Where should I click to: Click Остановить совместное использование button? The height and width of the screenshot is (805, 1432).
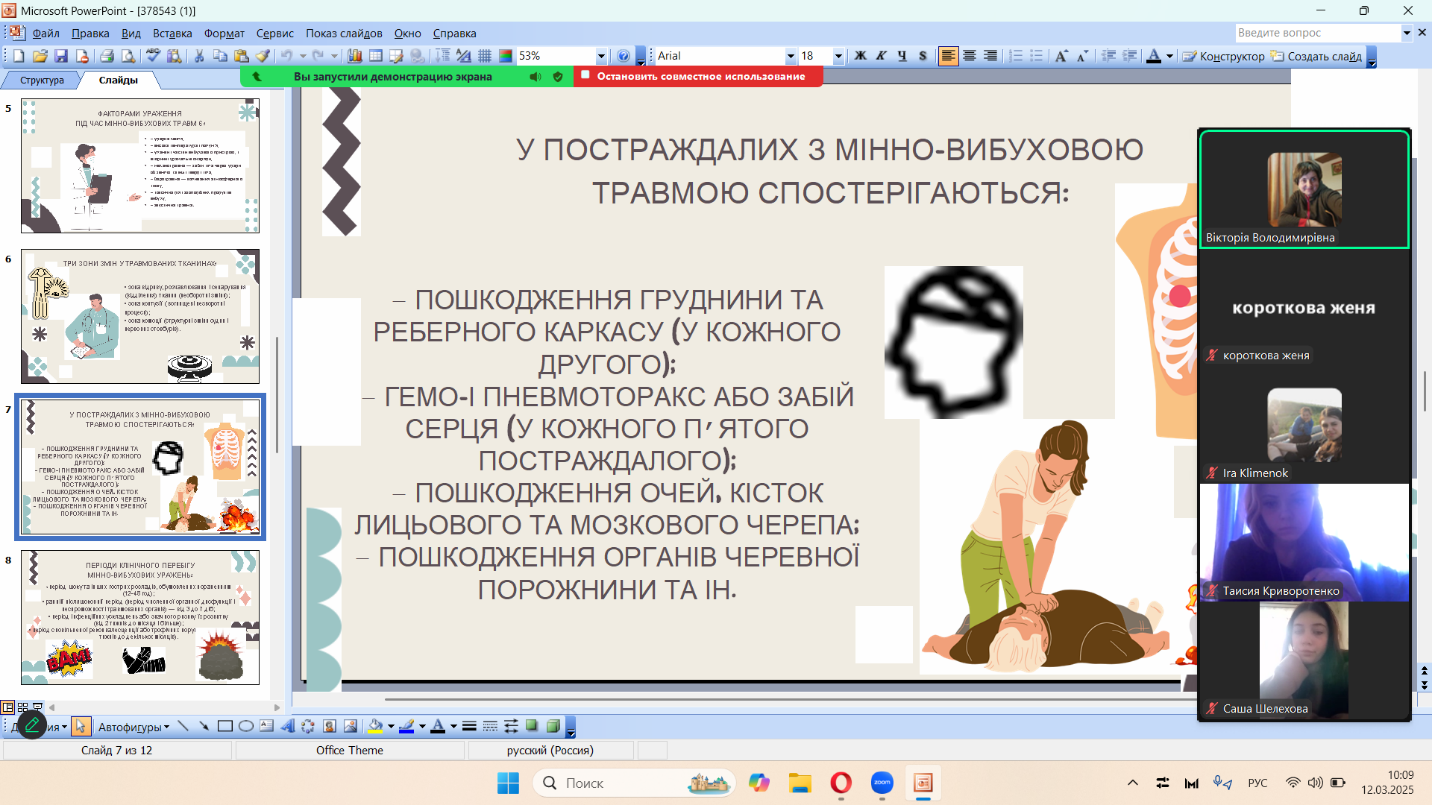coord(699,76)
